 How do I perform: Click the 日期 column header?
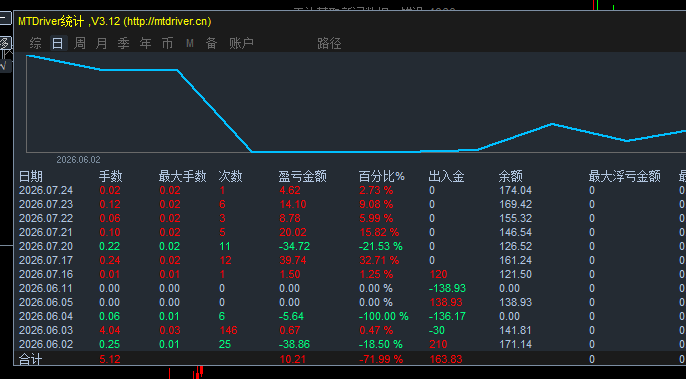[31, 176]
